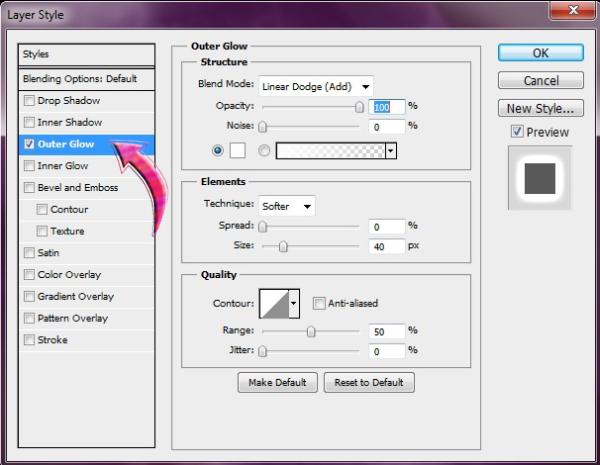Screen dimensions: 600x465
Task: Click the Spread slider handle
Action: point(262,227)
